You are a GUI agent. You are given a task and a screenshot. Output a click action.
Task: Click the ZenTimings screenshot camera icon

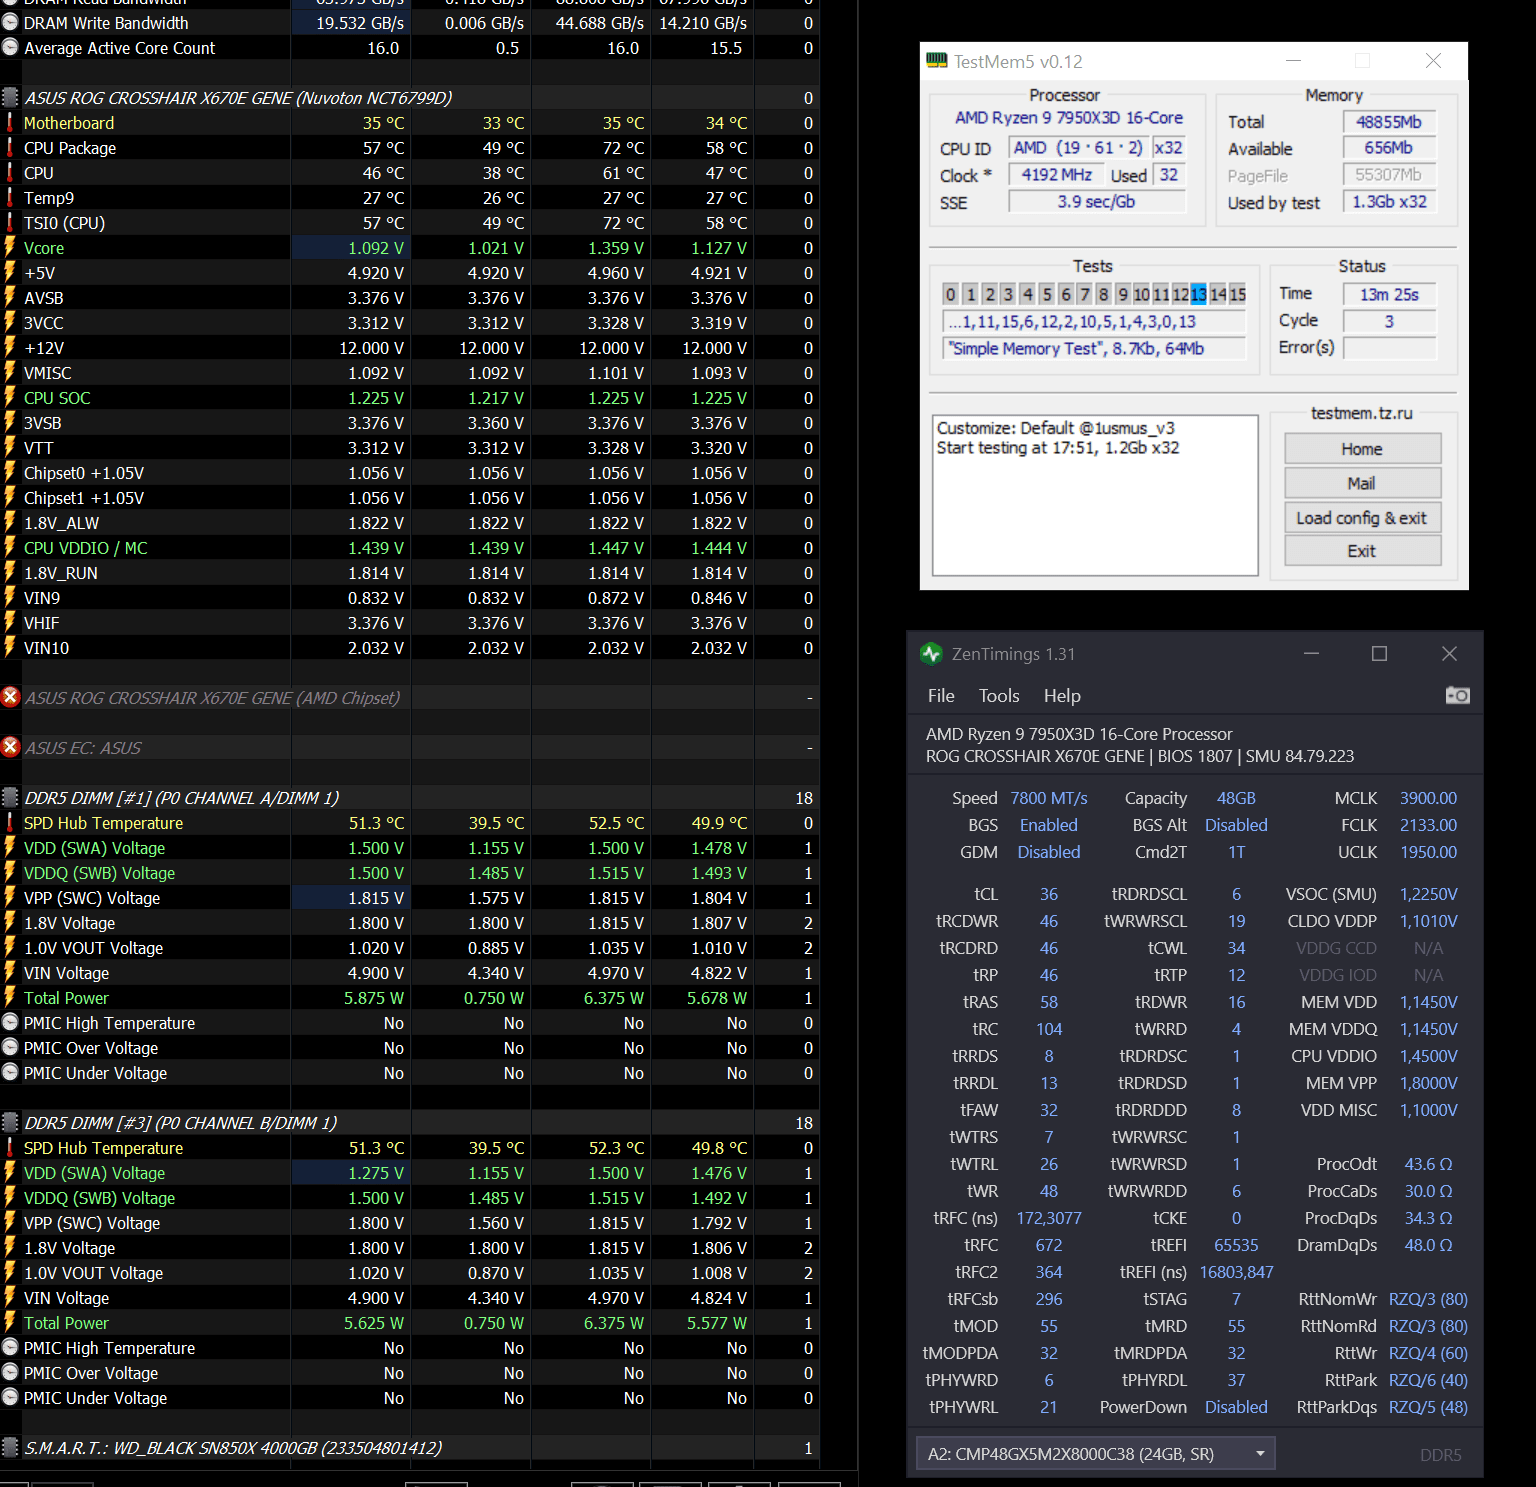[1457, 695]
